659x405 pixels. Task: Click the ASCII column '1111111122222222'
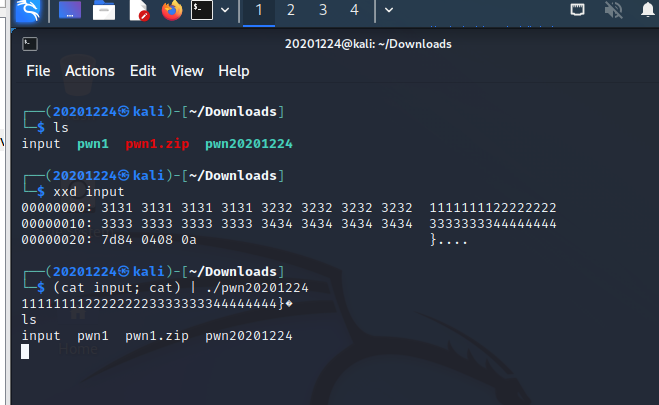[x=493, y=208]
